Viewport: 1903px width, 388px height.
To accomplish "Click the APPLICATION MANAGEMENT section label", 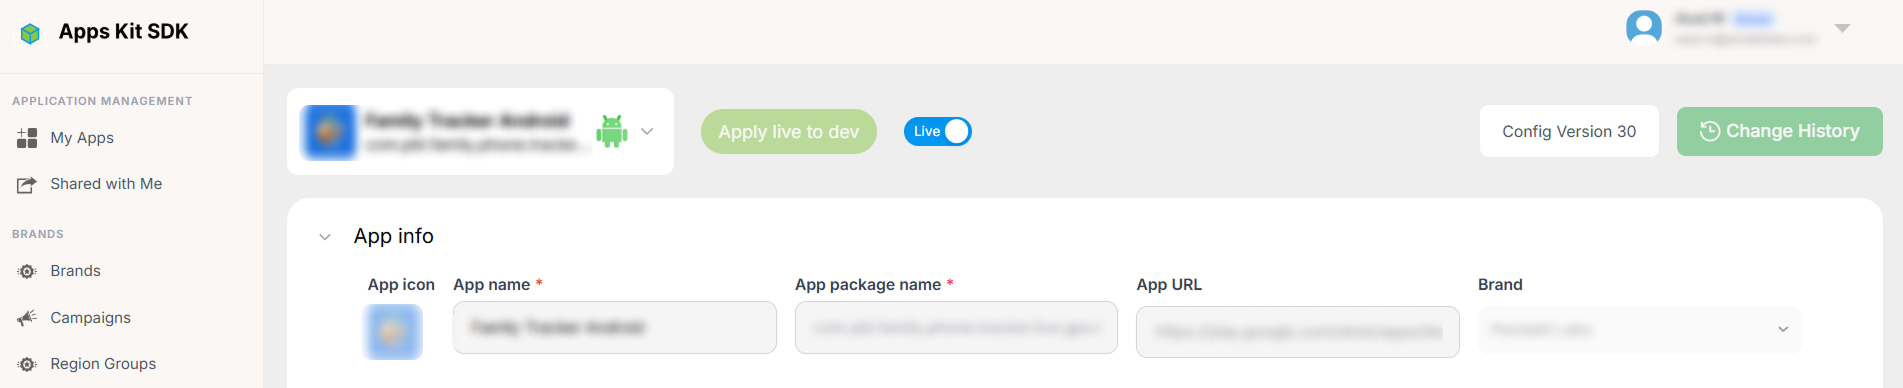I will tap(102, 101).
